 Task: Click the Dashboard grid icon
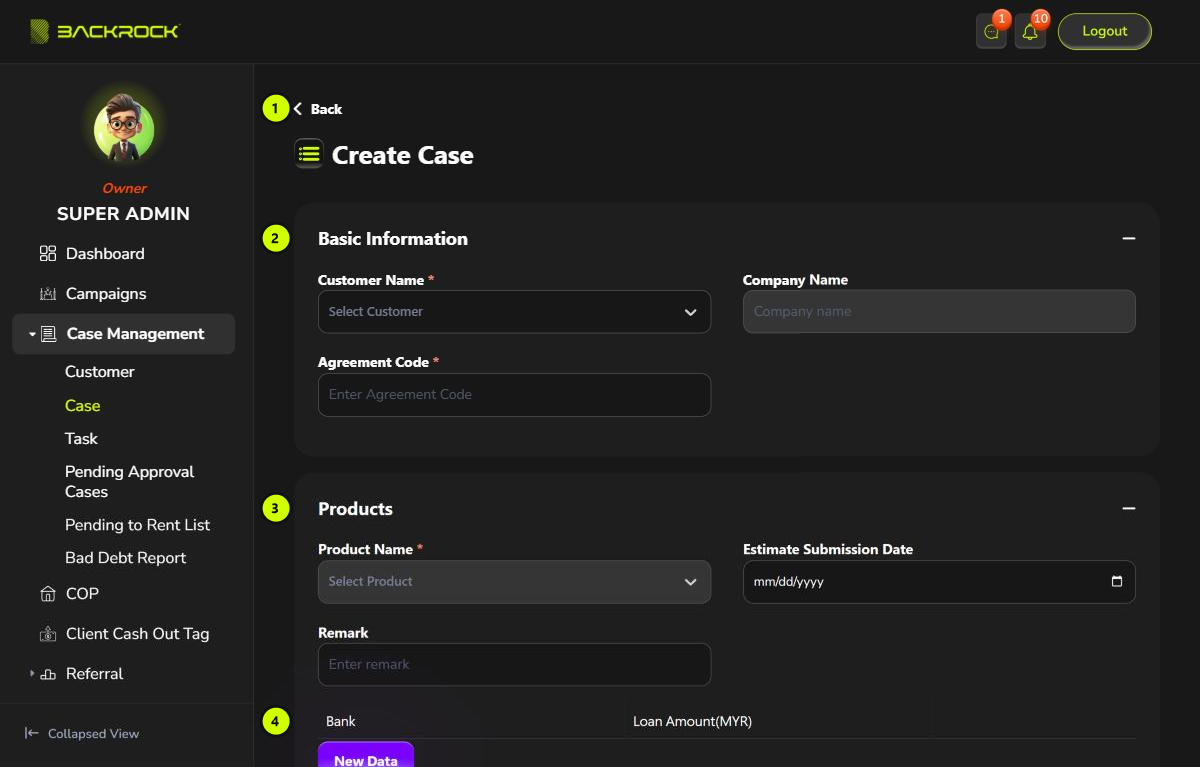point(48,254)
